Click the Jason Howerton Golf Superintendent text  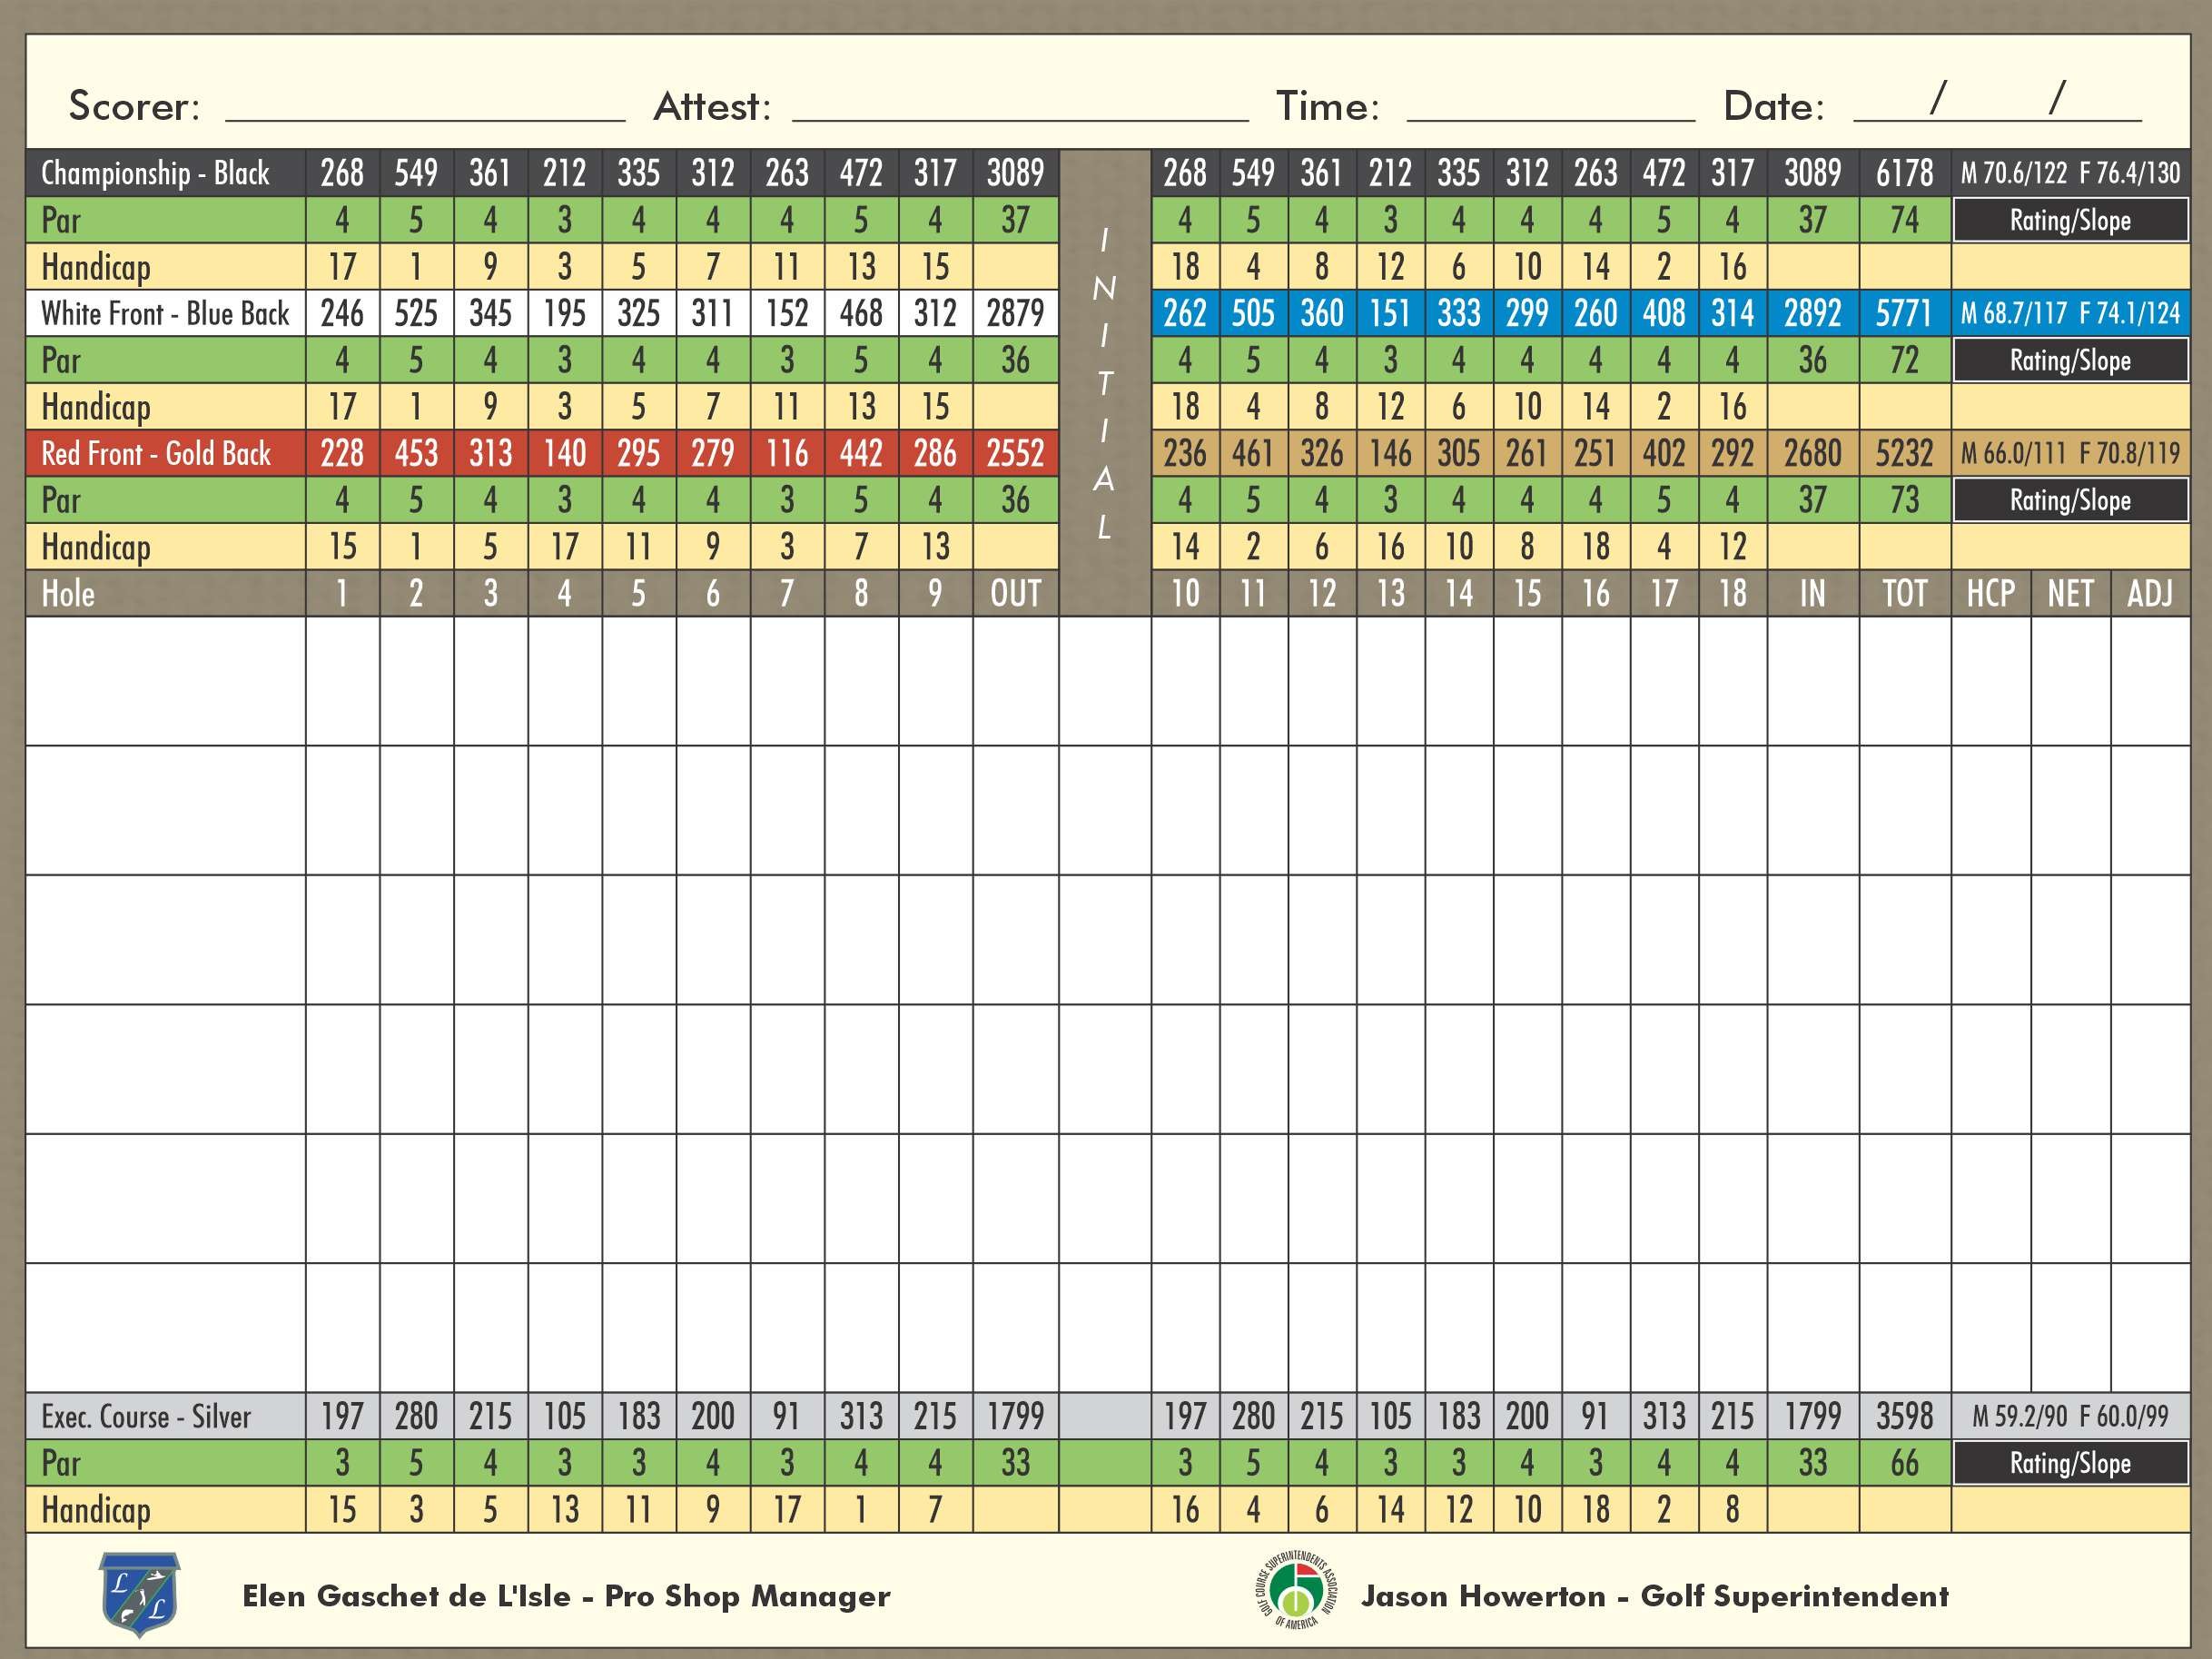[x=1654, y=1596]
